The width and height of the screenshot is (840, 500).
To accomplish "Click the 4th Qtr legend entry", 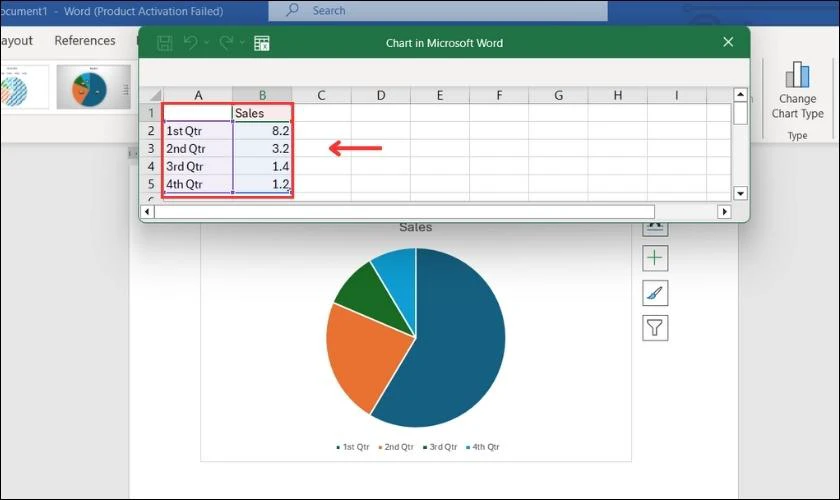I will point(483,447).
